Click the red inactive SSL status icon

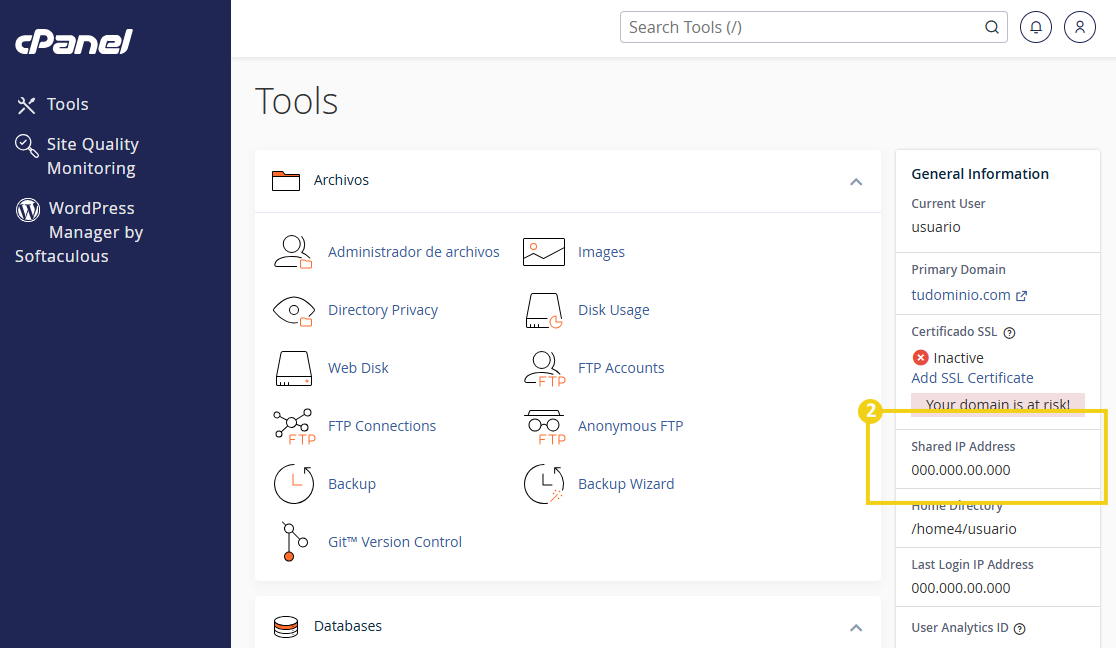coord(920,357)
